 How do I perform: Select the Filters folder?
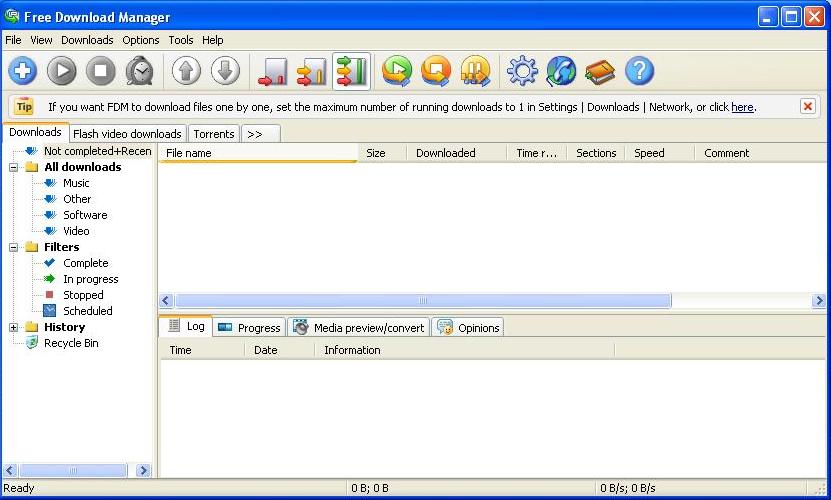click(x=61, y=247)
